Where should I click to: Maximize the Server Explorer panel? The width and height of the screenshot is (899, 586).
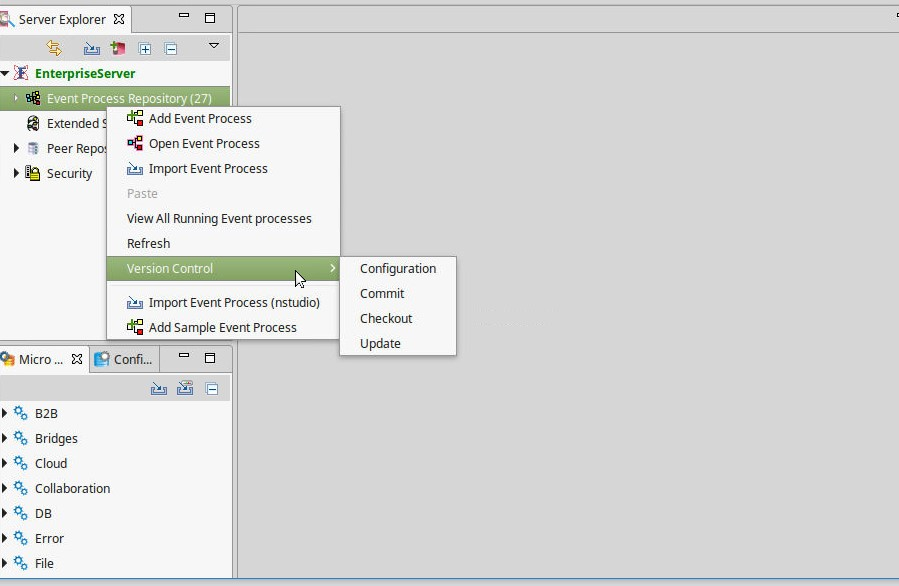210,18
